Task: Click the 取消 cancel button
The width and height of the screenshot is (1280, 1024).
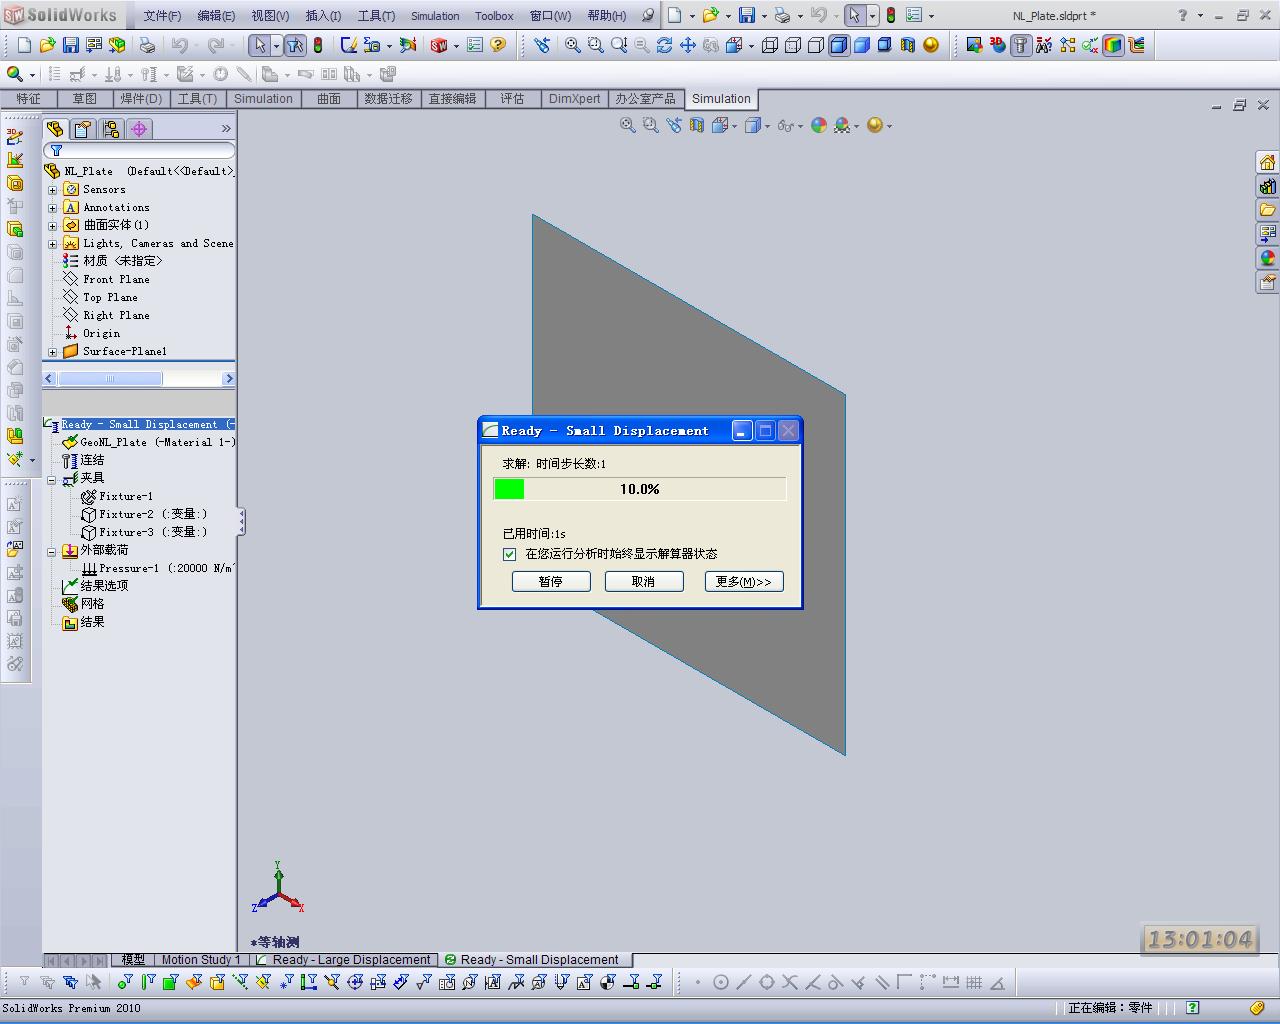Action: point(644,582)
